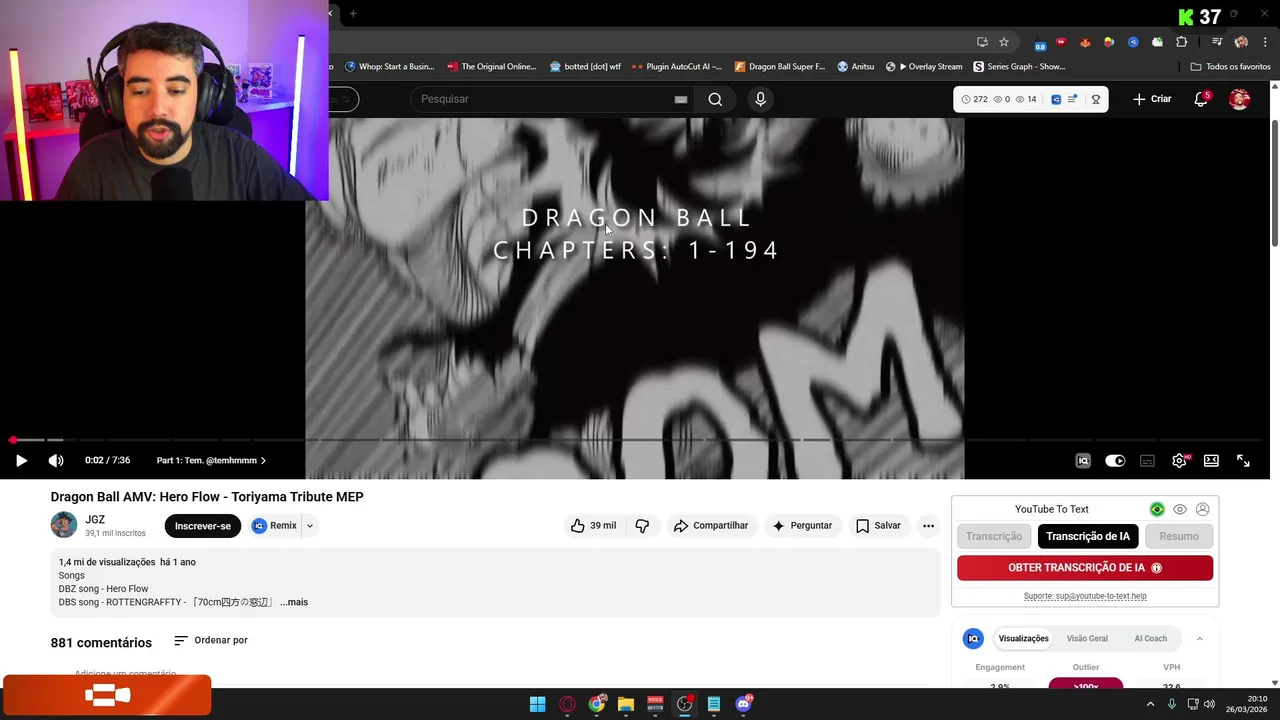Switch to theater mode view
Screen dimensions: 1280x720
[x=1211, y=460]
